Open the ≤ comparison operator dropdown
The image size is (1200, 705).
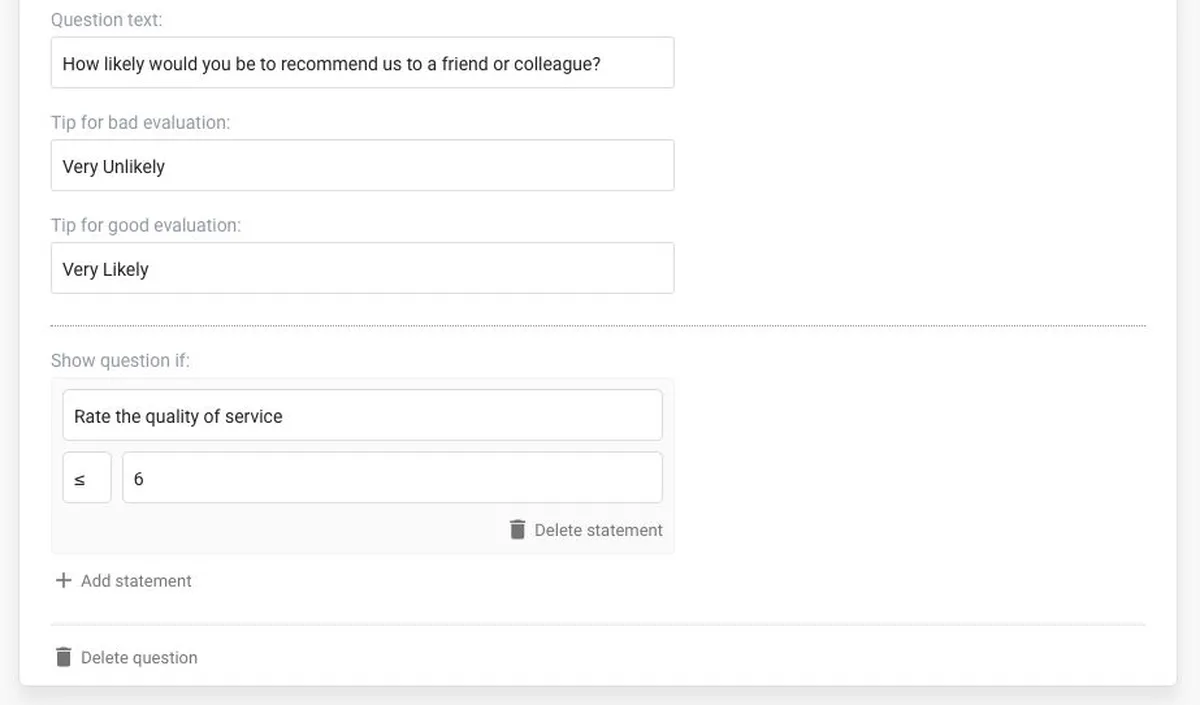click(87, 478)
